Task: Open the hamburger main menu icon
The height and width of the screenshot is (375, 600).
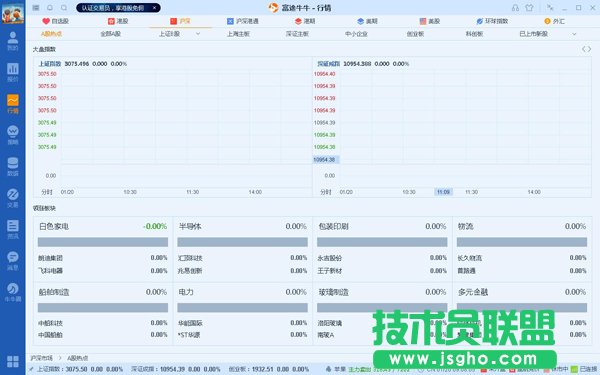Action: point(36,8)
